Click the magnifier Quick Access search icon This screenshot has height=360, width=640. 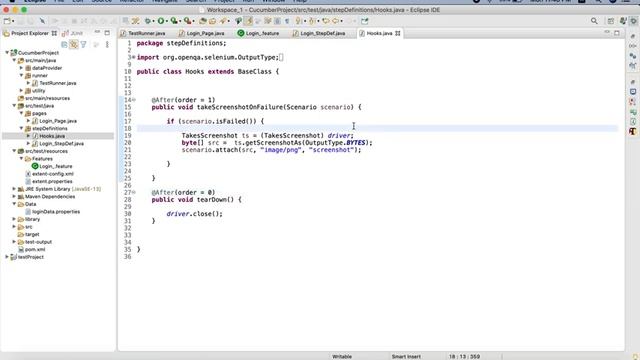point(594,21)
